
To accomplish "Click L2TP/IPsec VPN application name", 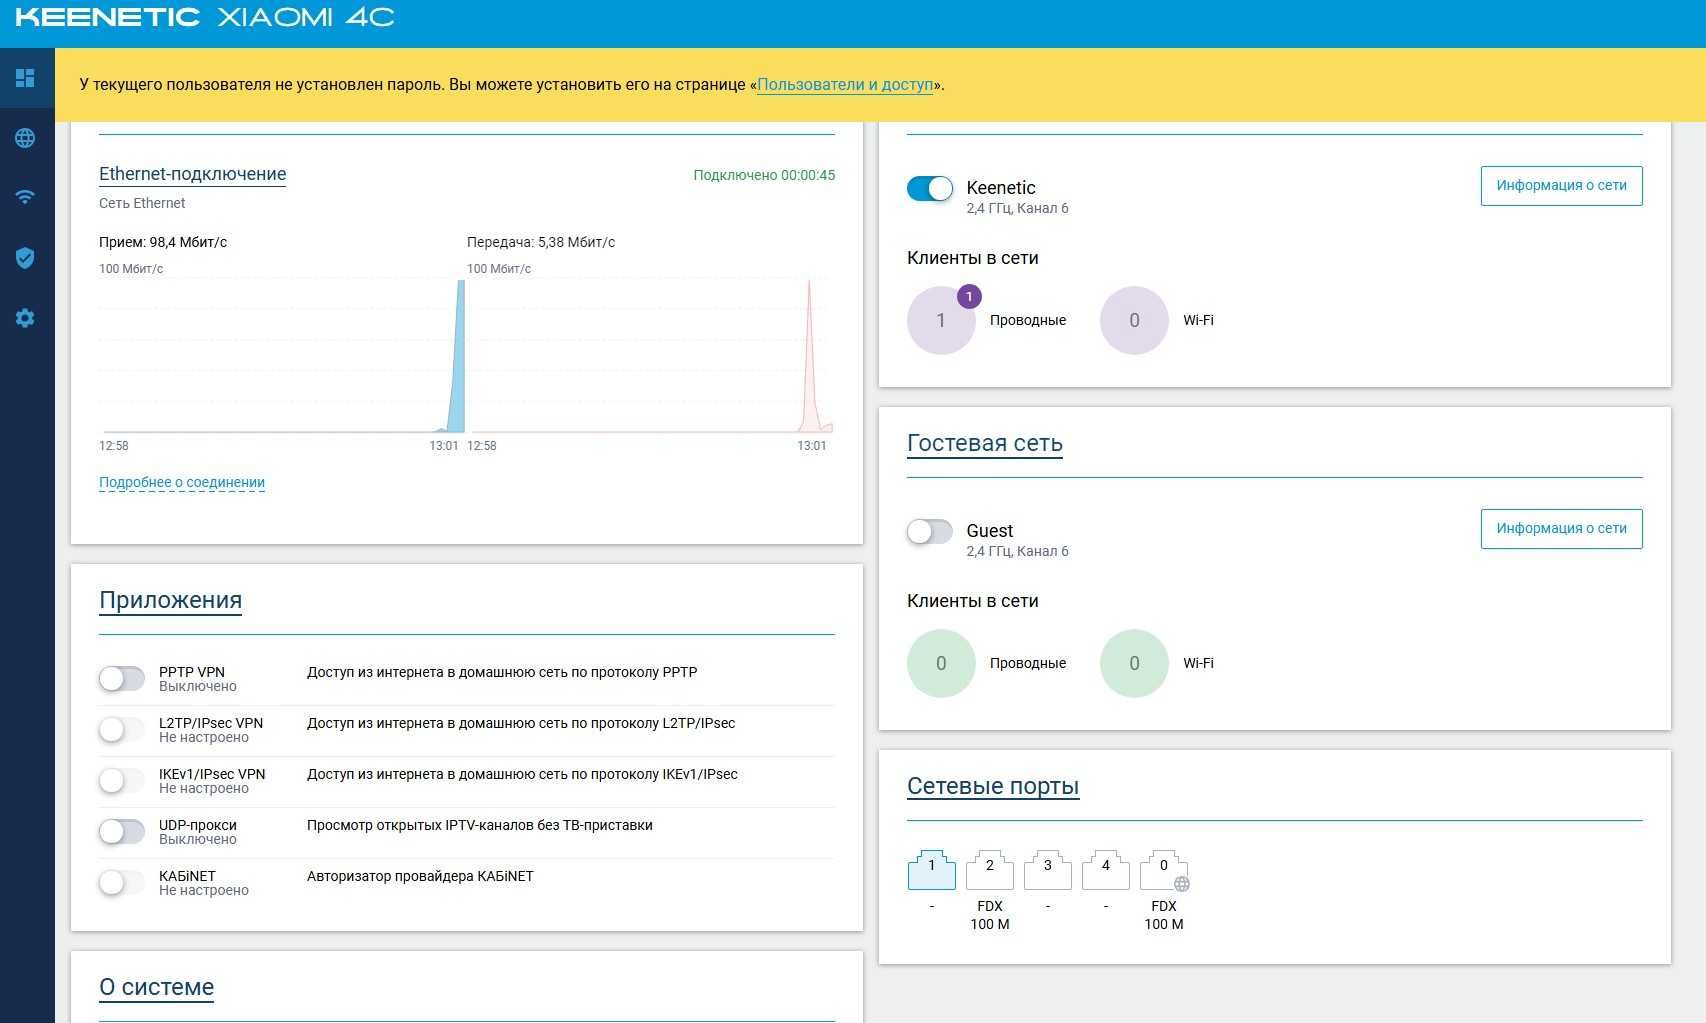I will tap(211, 723).
